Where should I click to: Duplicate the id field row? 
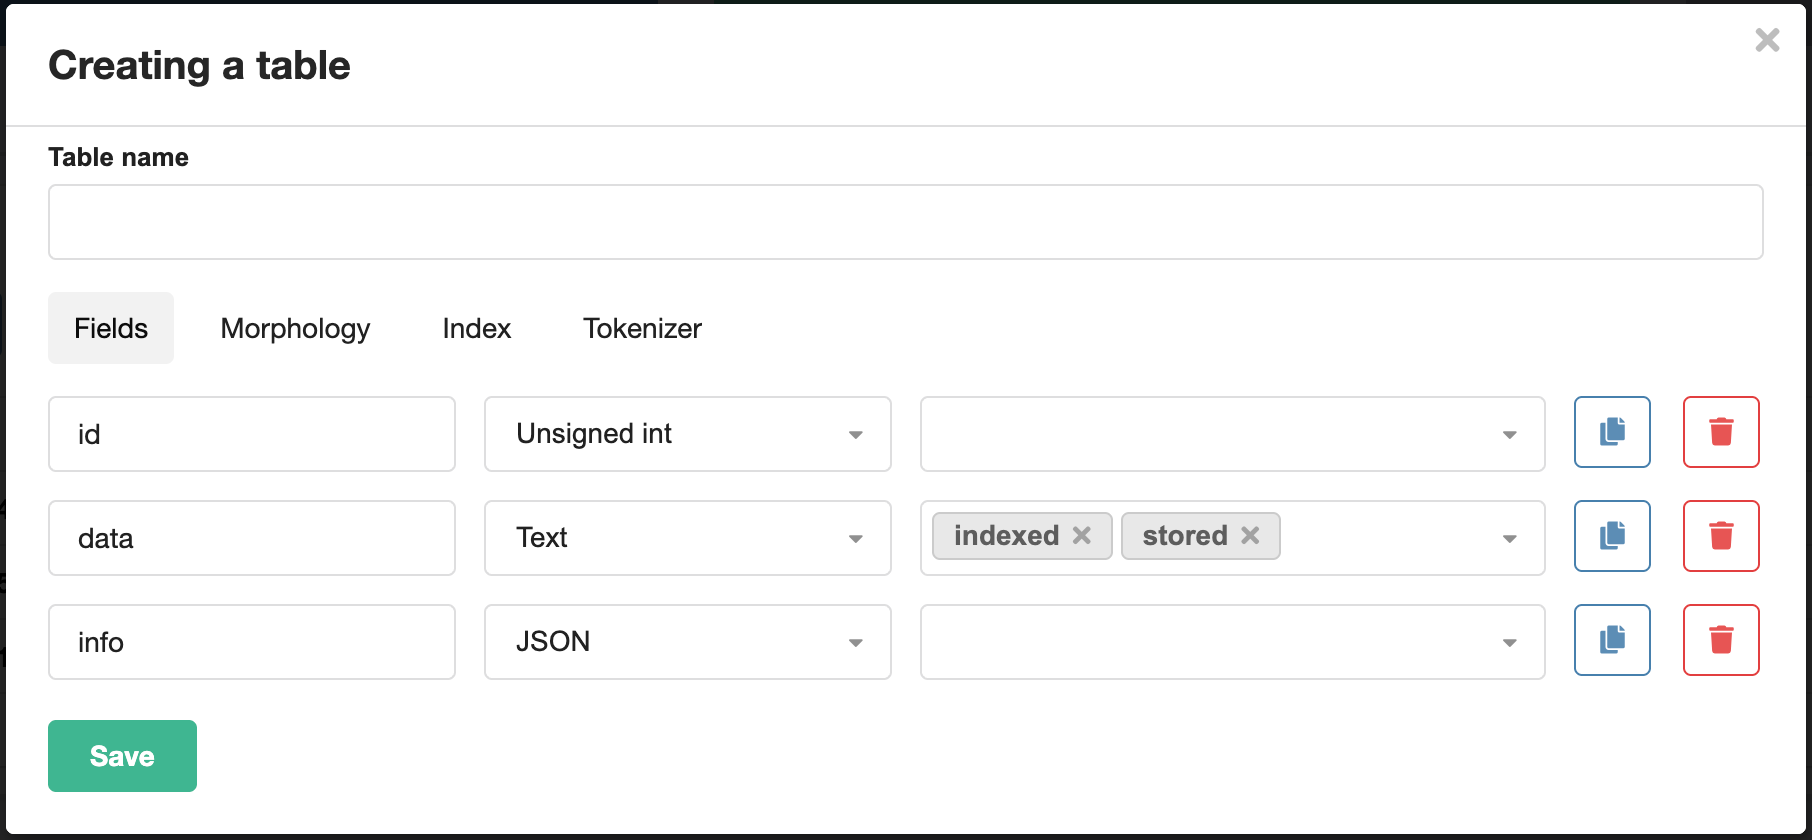click(x=1611, y=433)
